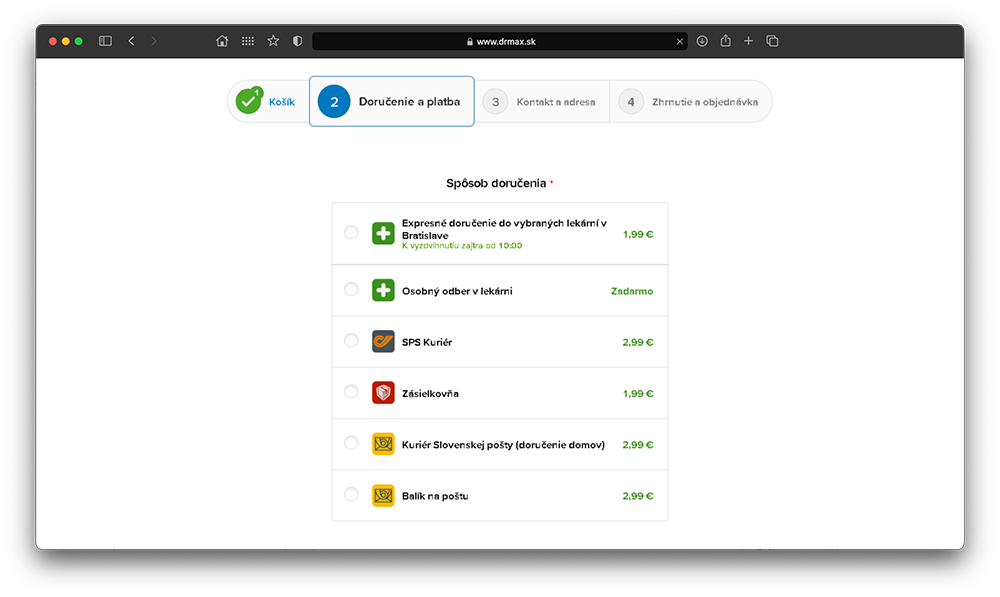This screenshot has width=1000, height=597.
Task: Go back to the Košík step link
Action: click(x=281, y=102)
